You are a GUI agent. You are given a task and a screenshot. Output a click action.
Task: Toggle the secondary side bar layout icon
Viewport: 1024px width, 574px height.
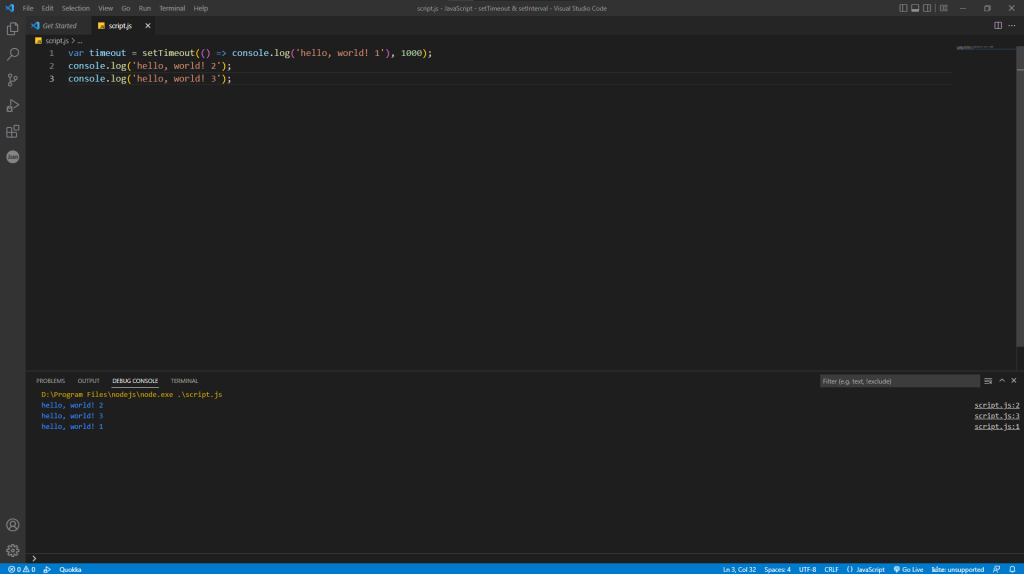pyautogui.click(x=927, y=8)
